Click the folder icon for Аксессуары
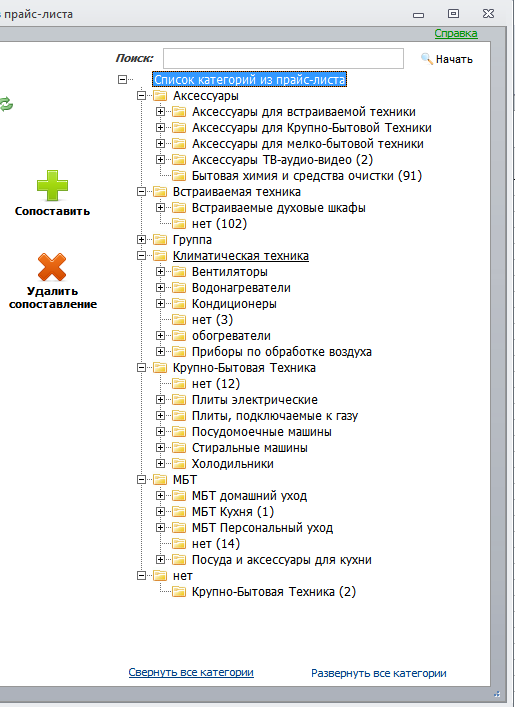The height and width of the screenshot is (707, 515). tap(160, 96)
